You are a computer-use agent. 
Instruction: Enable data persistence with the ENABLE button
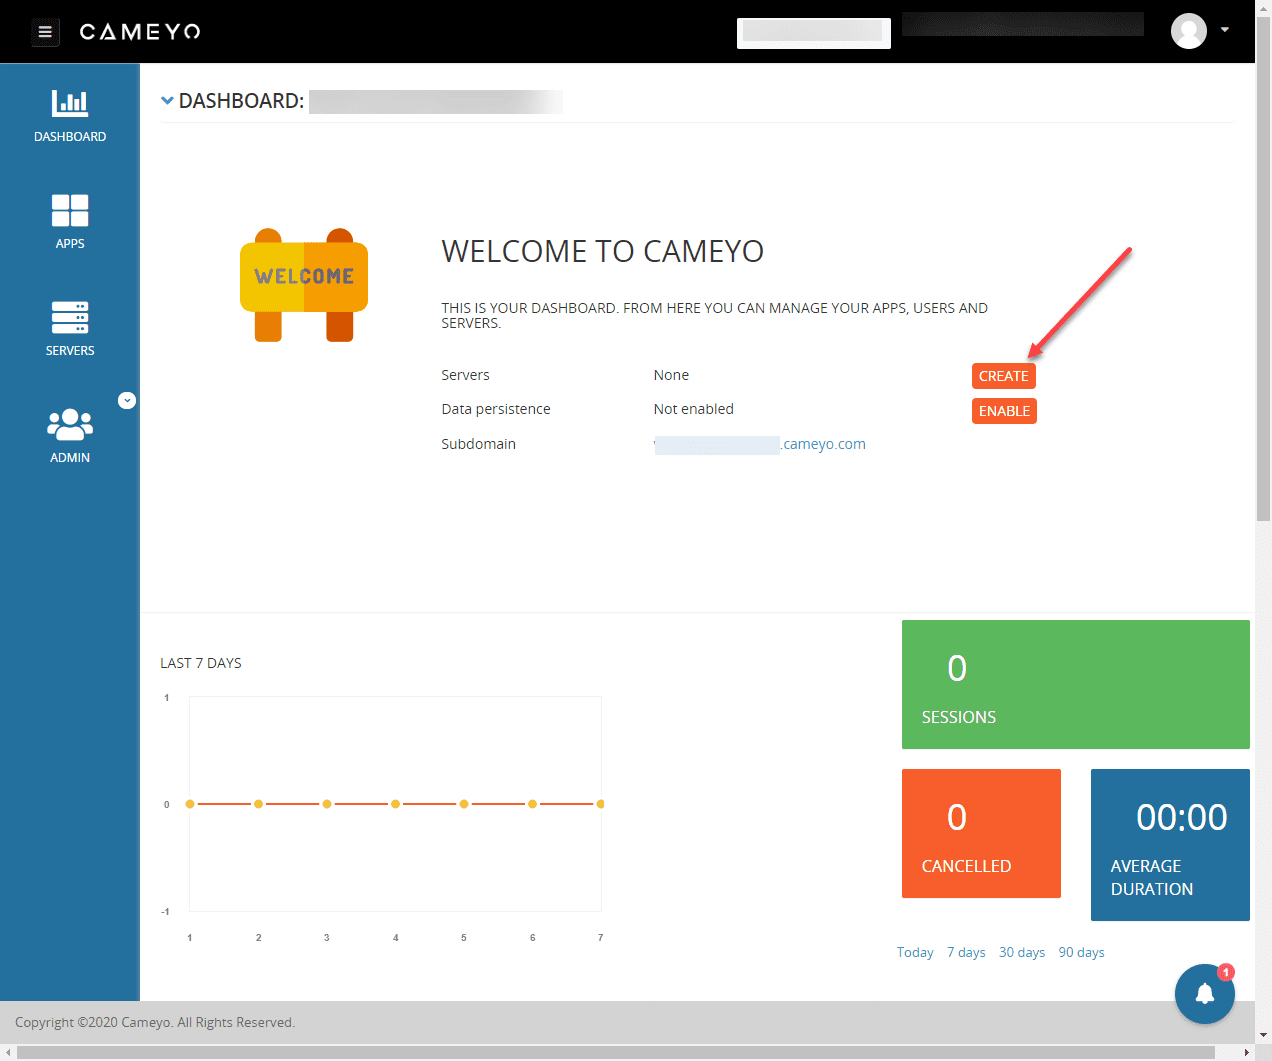tap(1004, 410)
